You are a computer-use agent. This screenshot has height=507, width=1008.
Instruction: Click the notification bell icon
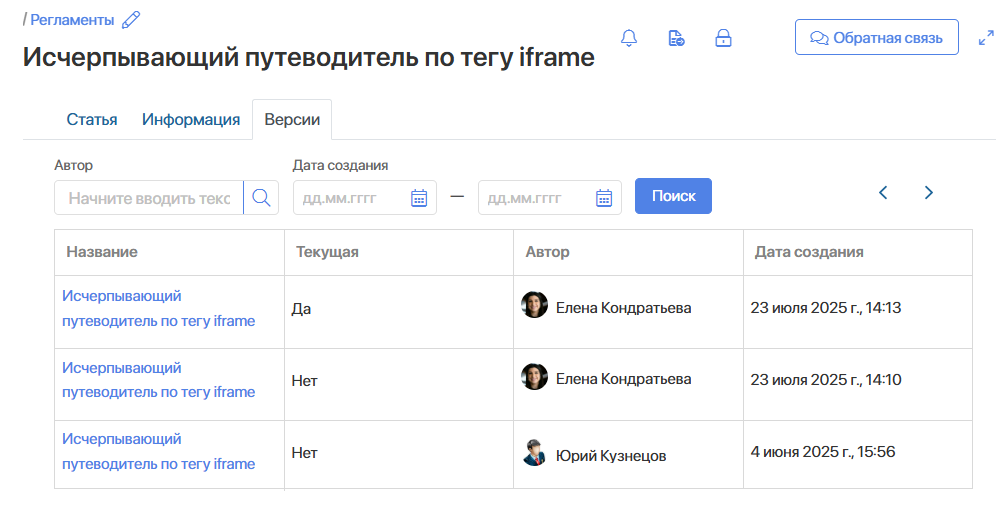pos(629,38)
